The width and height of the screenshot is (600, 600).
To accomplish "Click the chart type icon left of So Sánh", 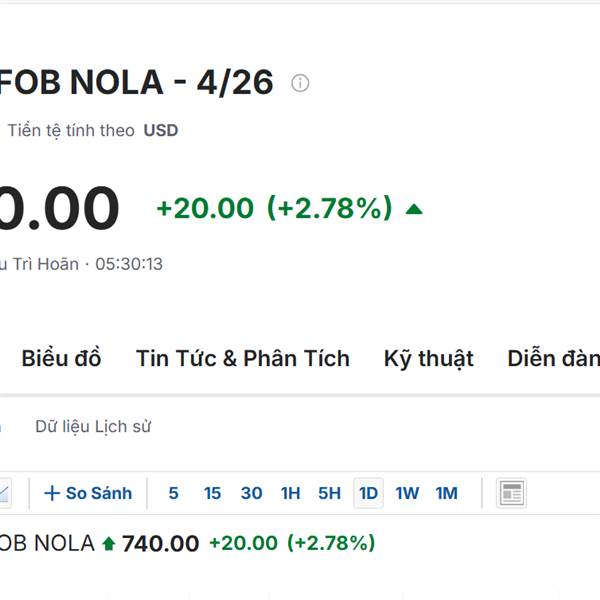I will point(5,493).
